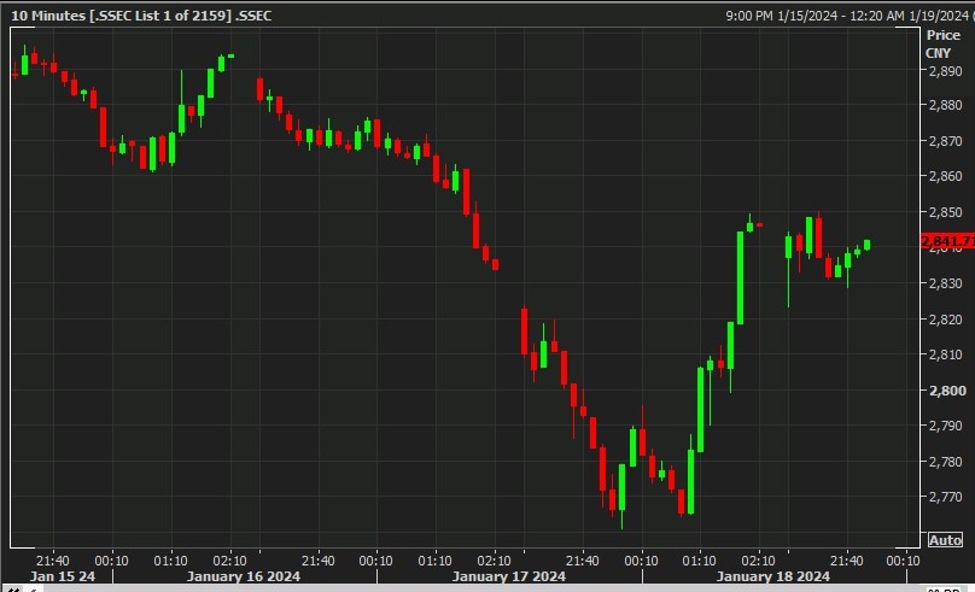Click the 01:10 time label above 'January 16 2024'
The width and height of the screenshot is (975, 592).
(x=171, y=561)
